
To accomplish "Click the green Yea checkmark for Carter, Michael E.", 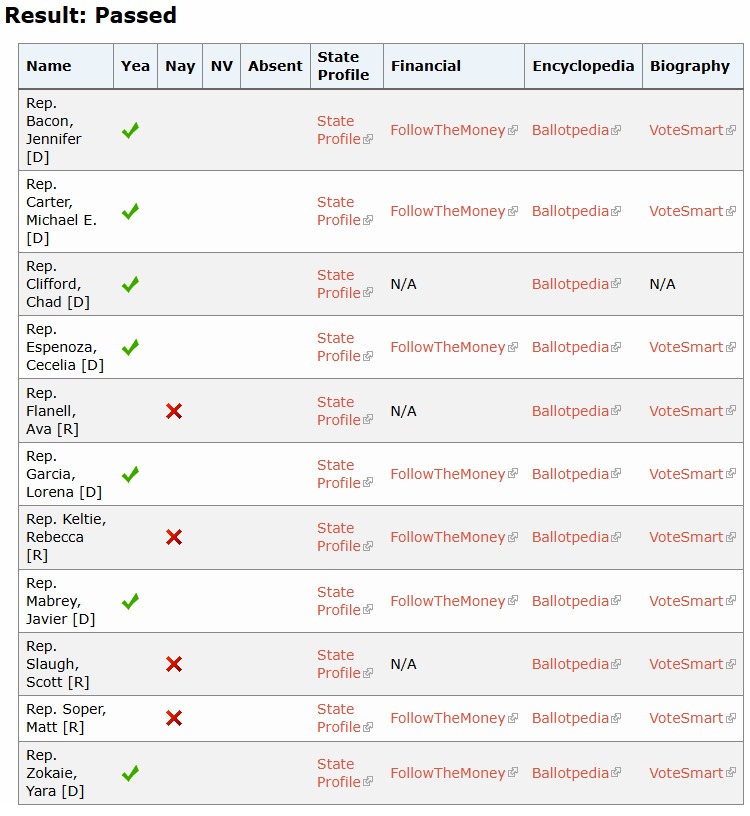I will click(130, 211).
